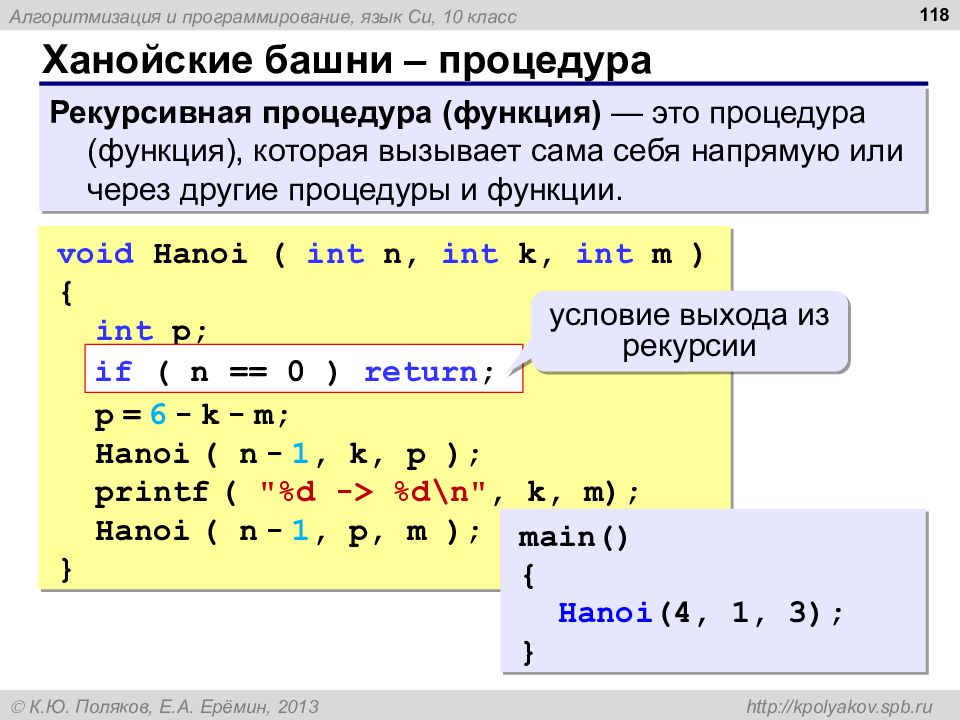Click the slide number 118
This screenshot has height=720, width=960.
(935, 13)
